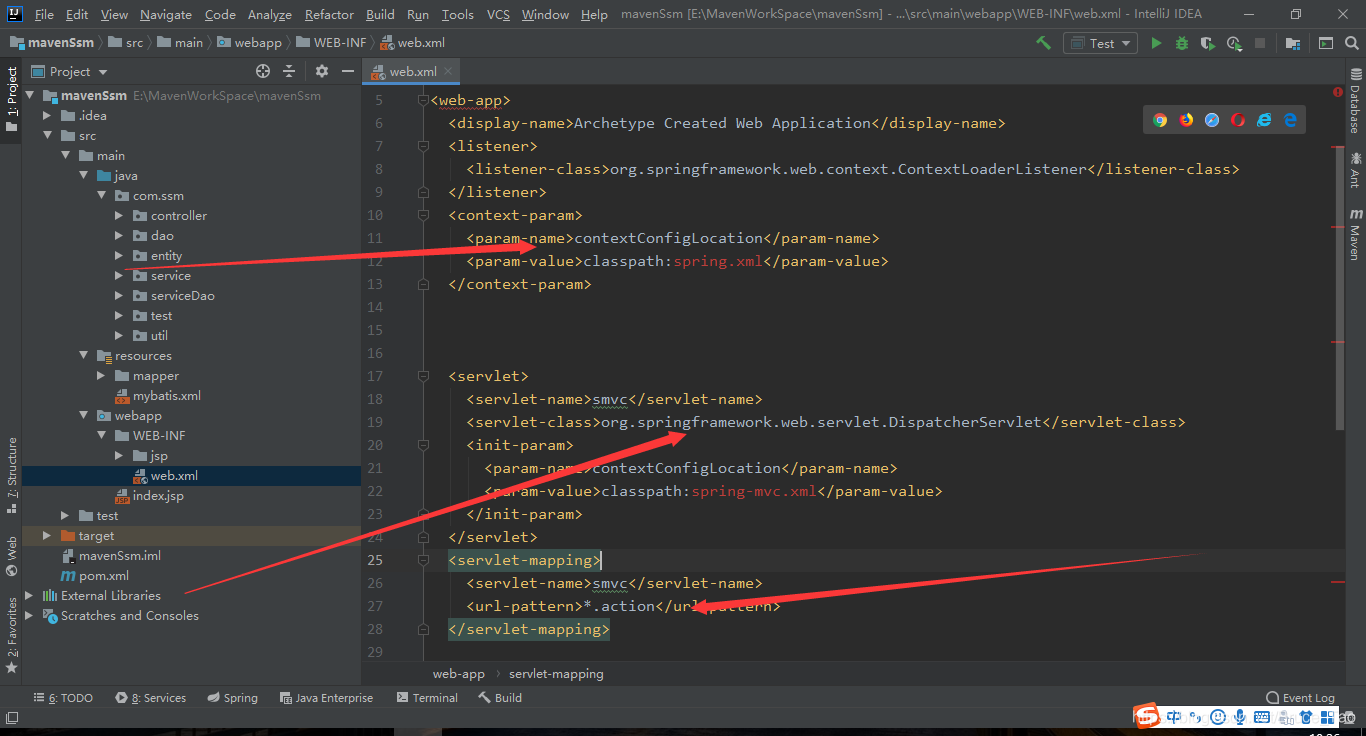This screenshot has height=736, width=1366.
Task: Open the VCS menu
Action: [498, 14]
